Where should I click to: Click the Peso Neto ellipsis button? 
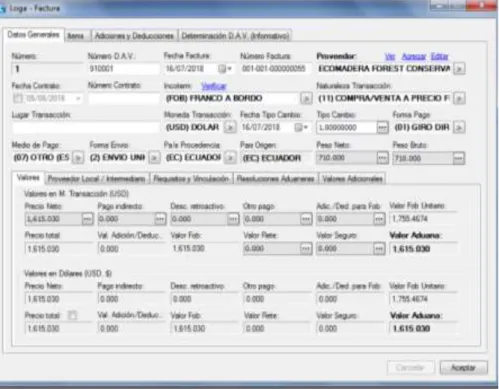[x=382, y=158]
